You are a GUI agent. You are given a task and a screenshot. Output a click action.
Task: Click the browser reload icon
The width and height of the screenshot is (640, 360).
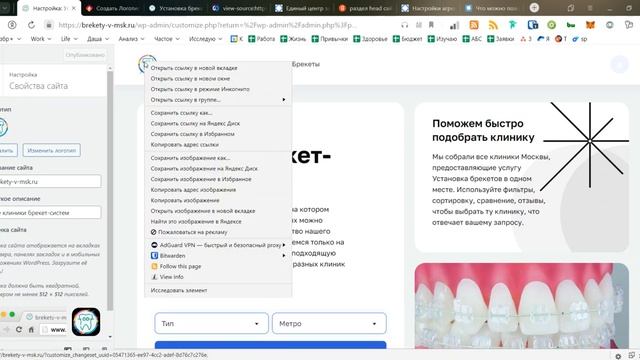click(x=31, y=25)
